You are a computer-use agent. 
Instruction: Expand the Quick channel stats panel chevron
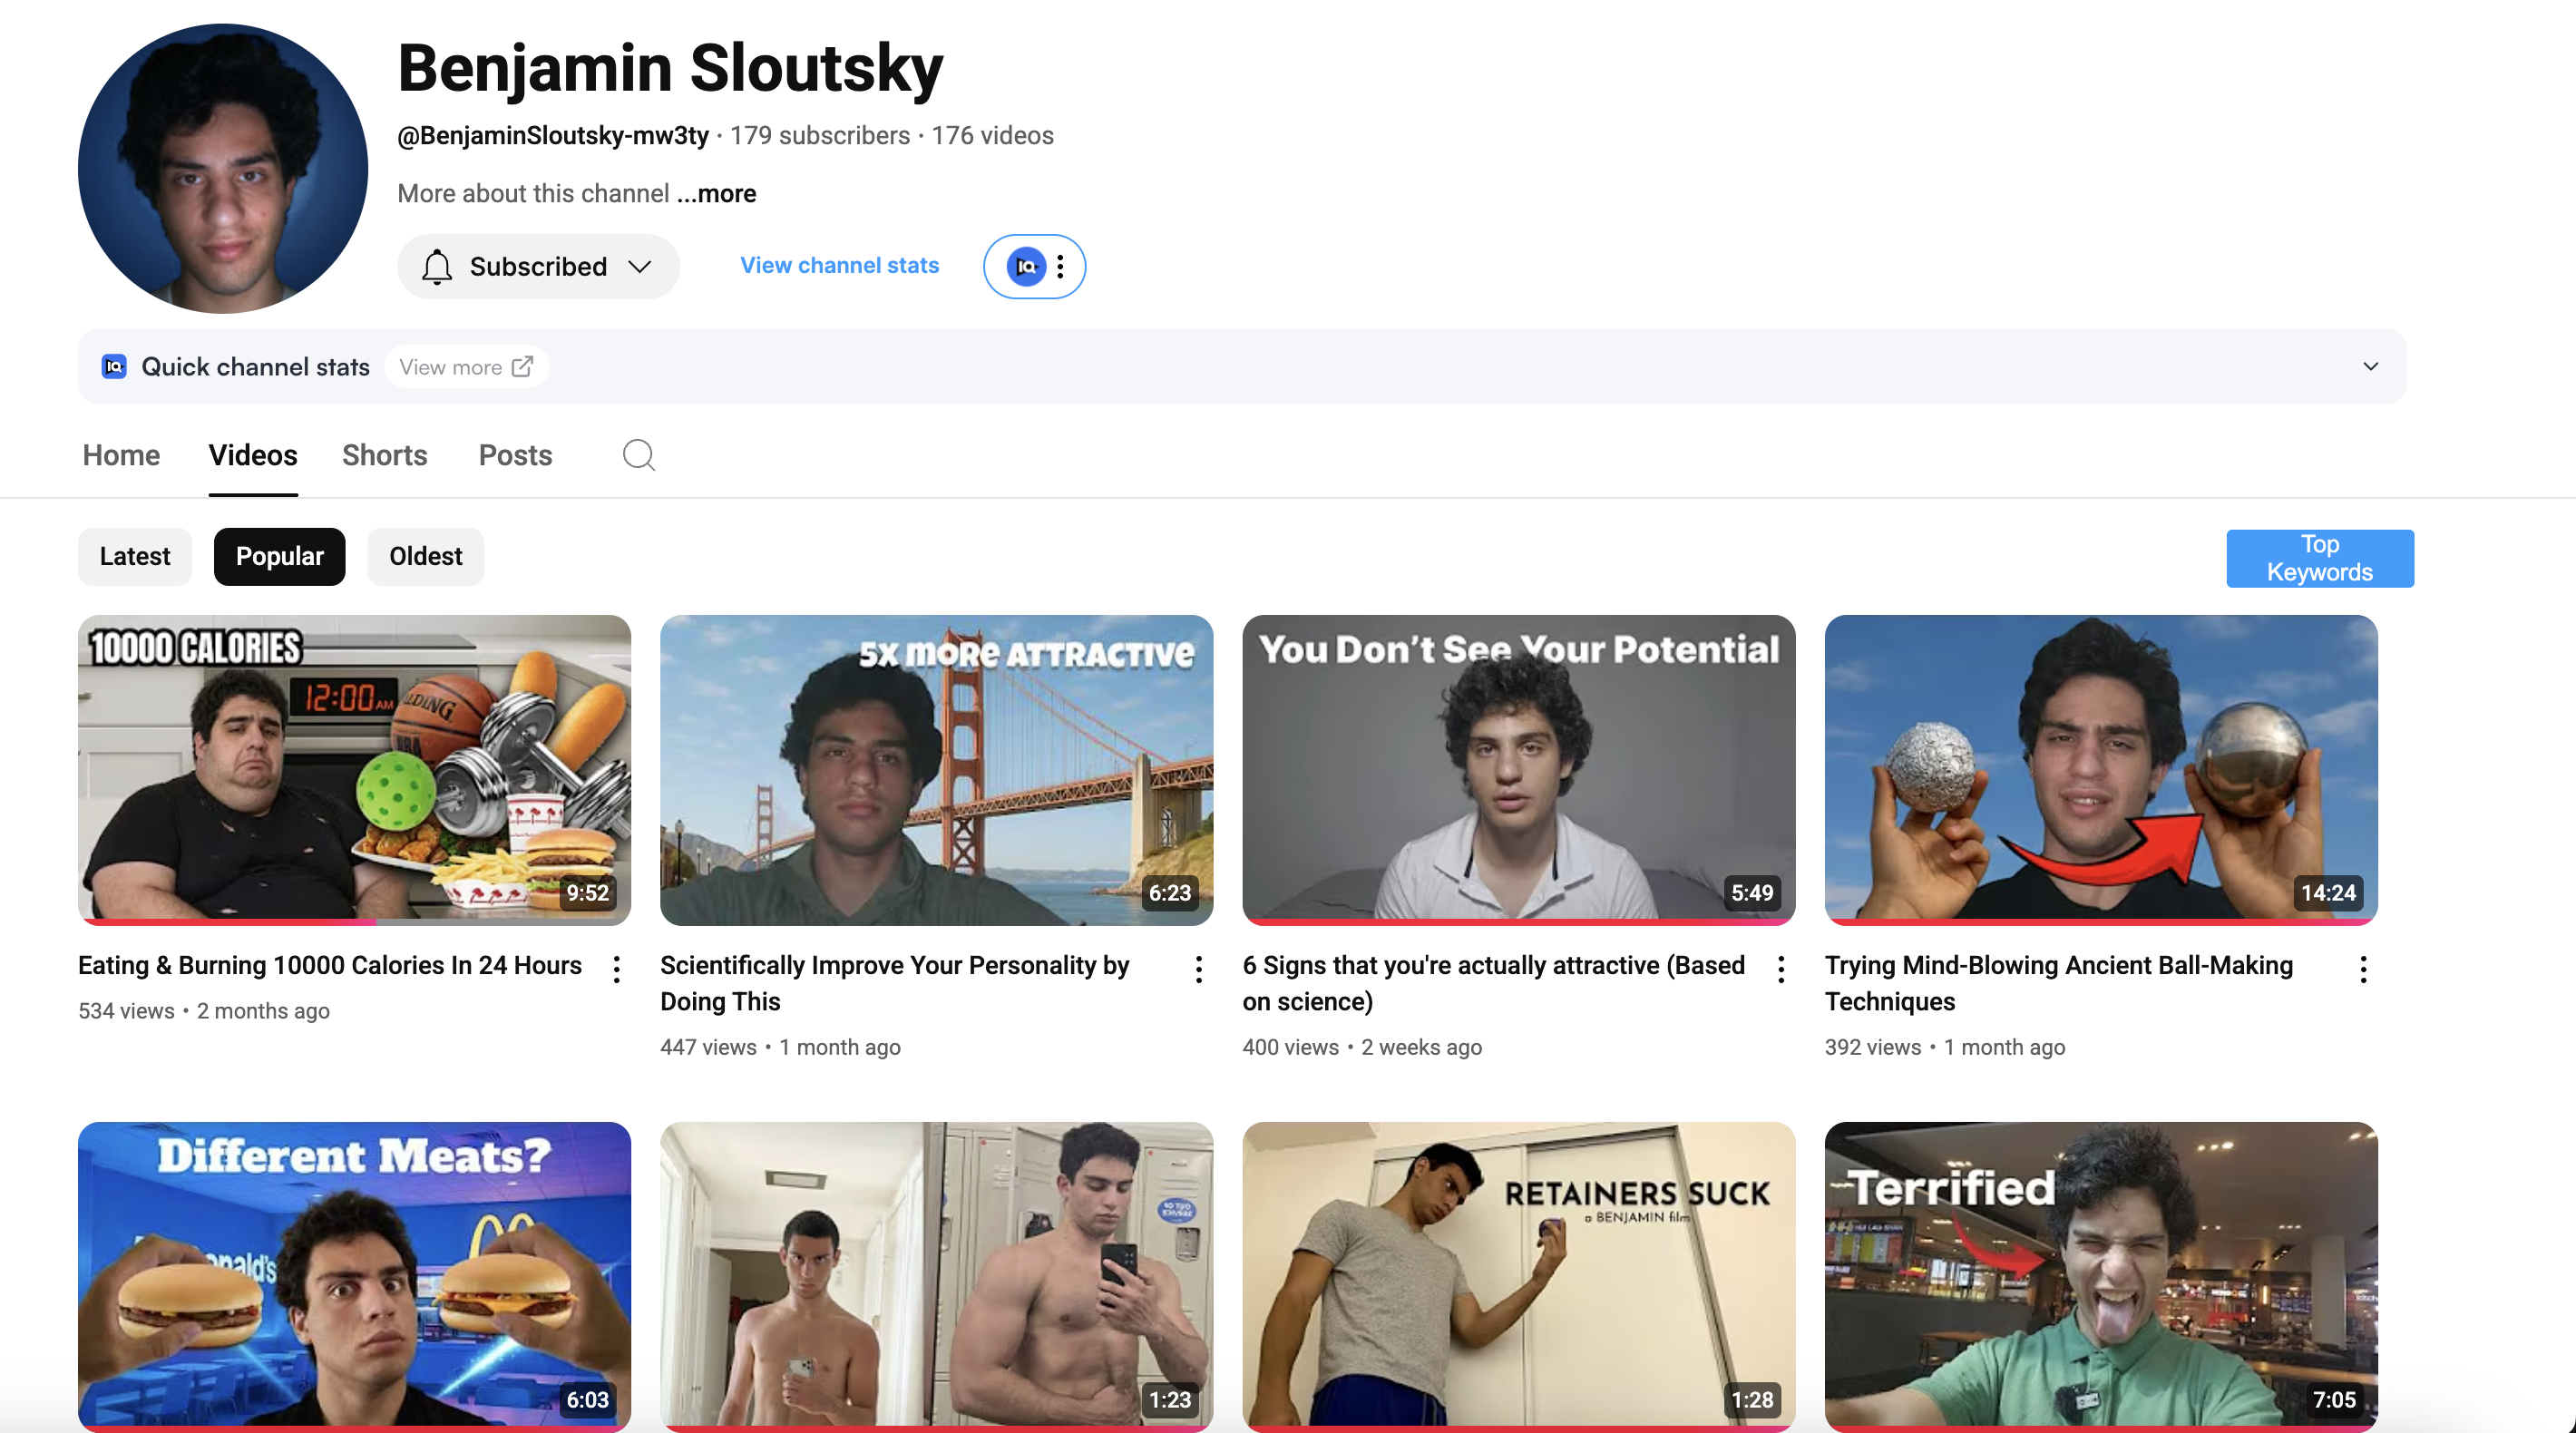click(2370, 366)
